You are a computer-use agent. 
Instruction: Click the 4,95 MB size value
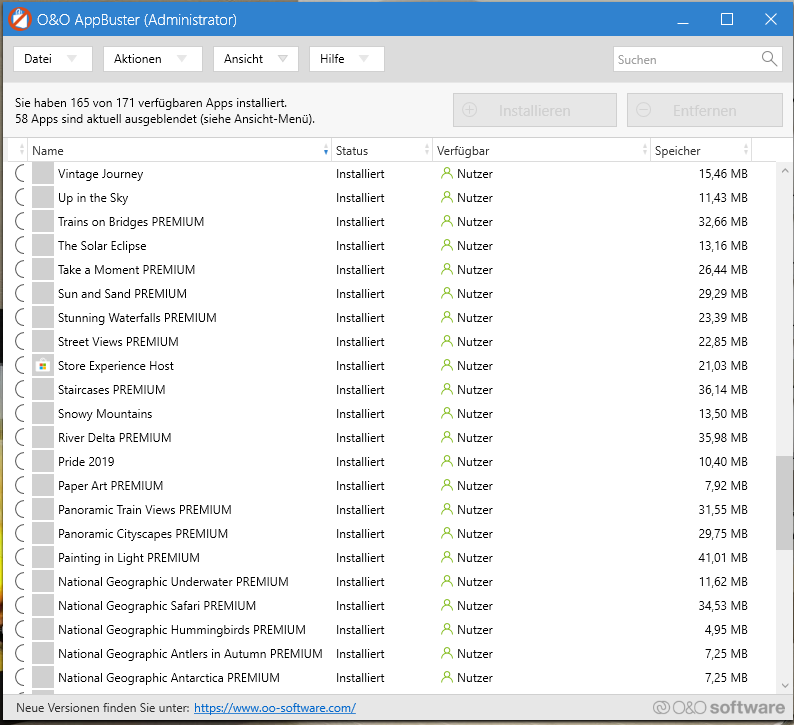coord(726,630)
